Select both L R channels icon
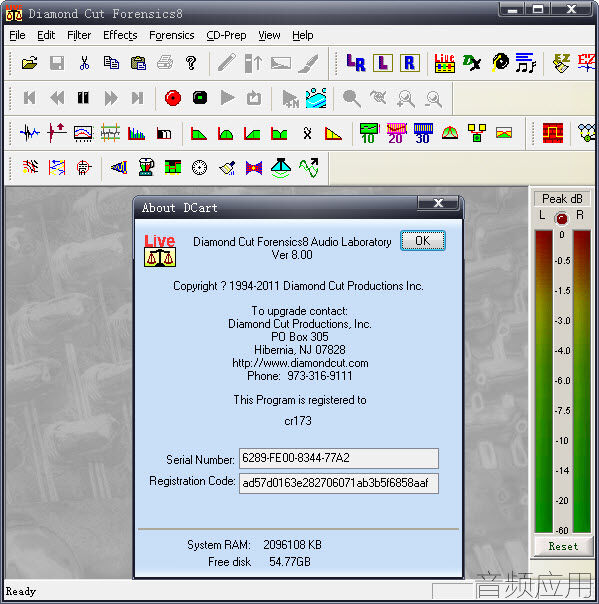This screenshot has width=599, height=604. (356, 63)
